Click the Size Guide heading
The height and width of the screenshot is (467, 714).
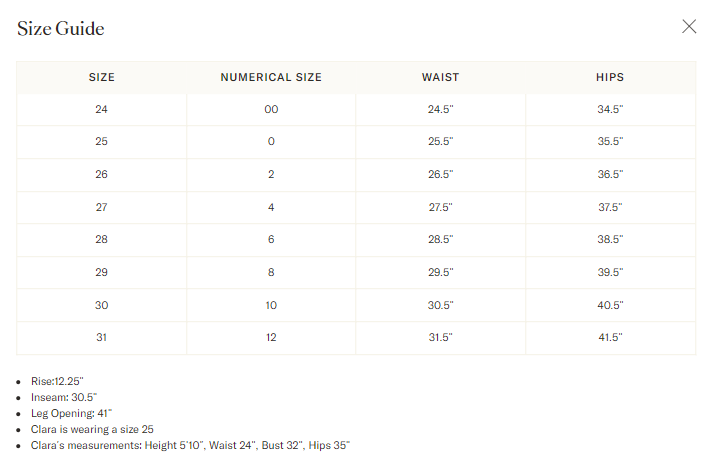click(x=61, y=29)
